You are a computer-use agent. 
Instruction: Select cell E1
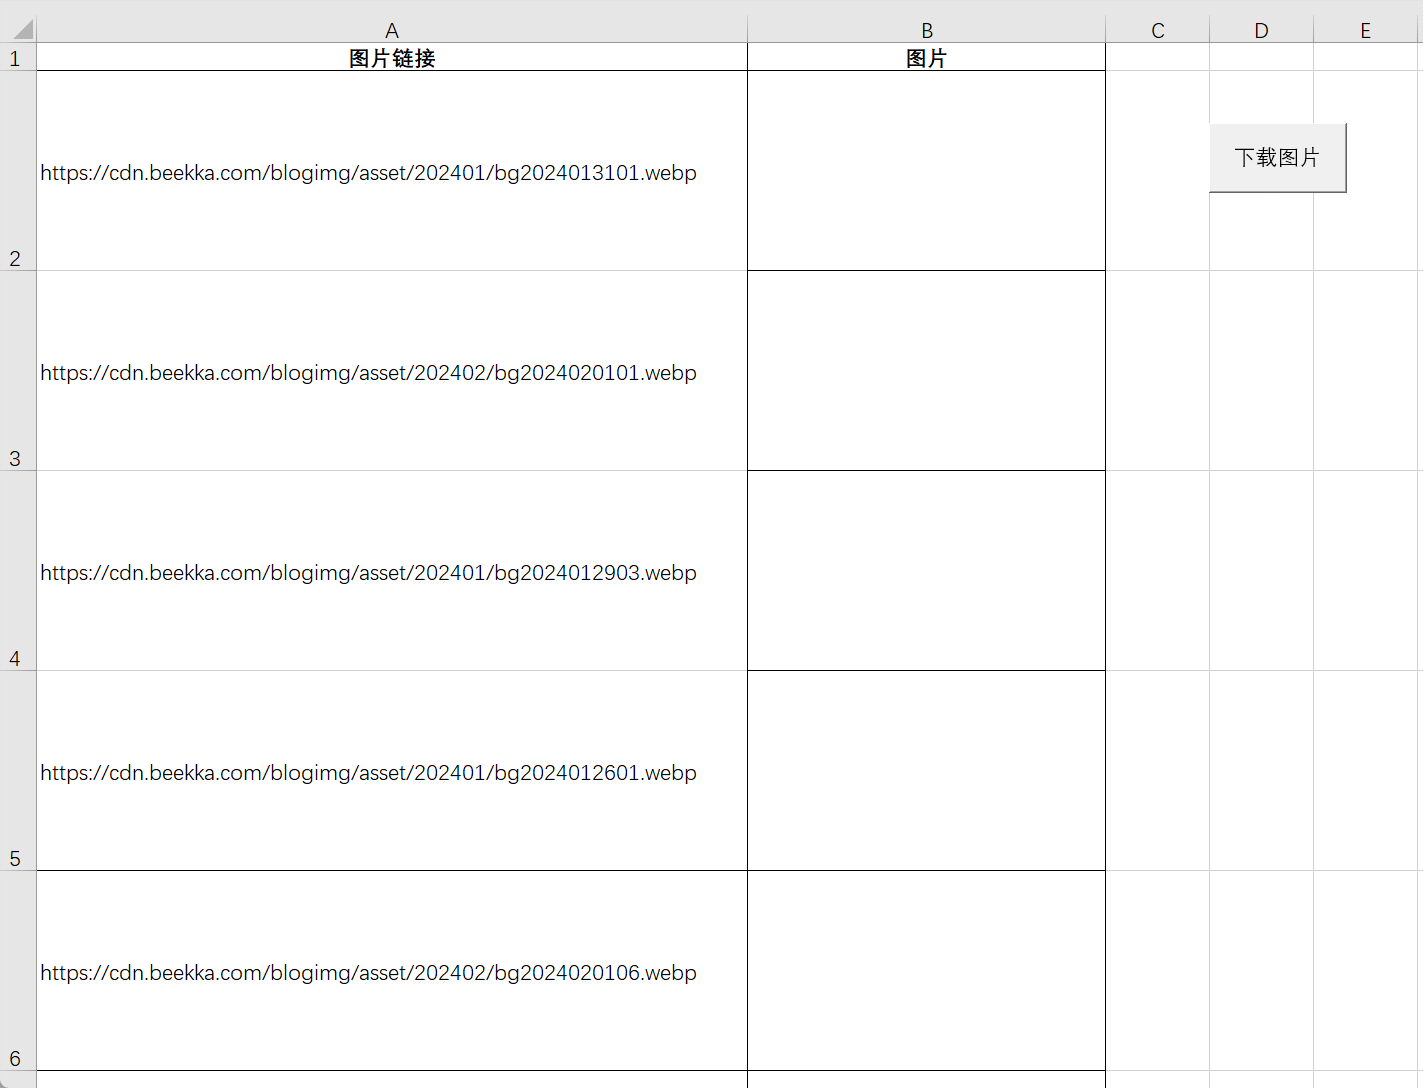[1368, 57]
